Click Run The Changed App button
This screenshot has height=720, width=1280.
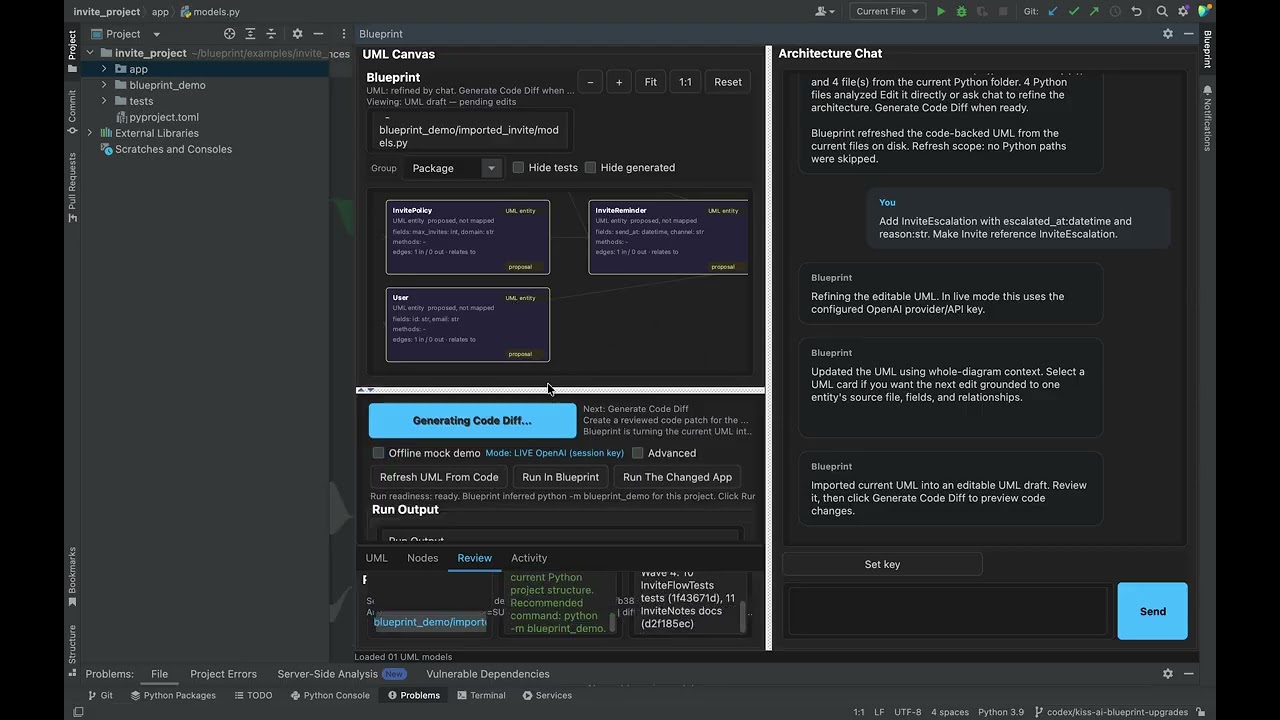click(678, 477)
